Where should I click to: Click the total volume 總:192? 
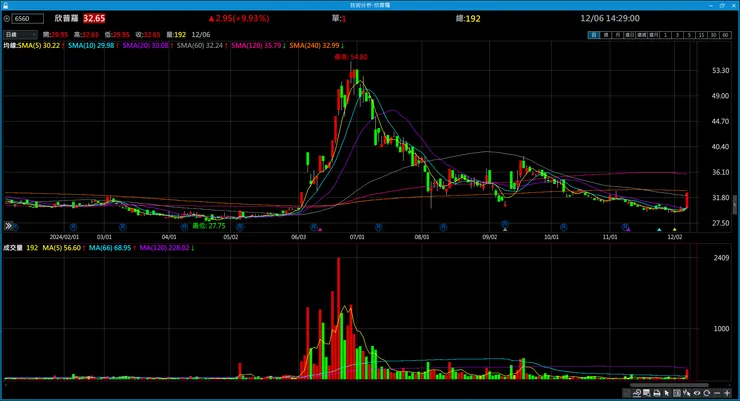pyautogui.click(x=468, y=18)
